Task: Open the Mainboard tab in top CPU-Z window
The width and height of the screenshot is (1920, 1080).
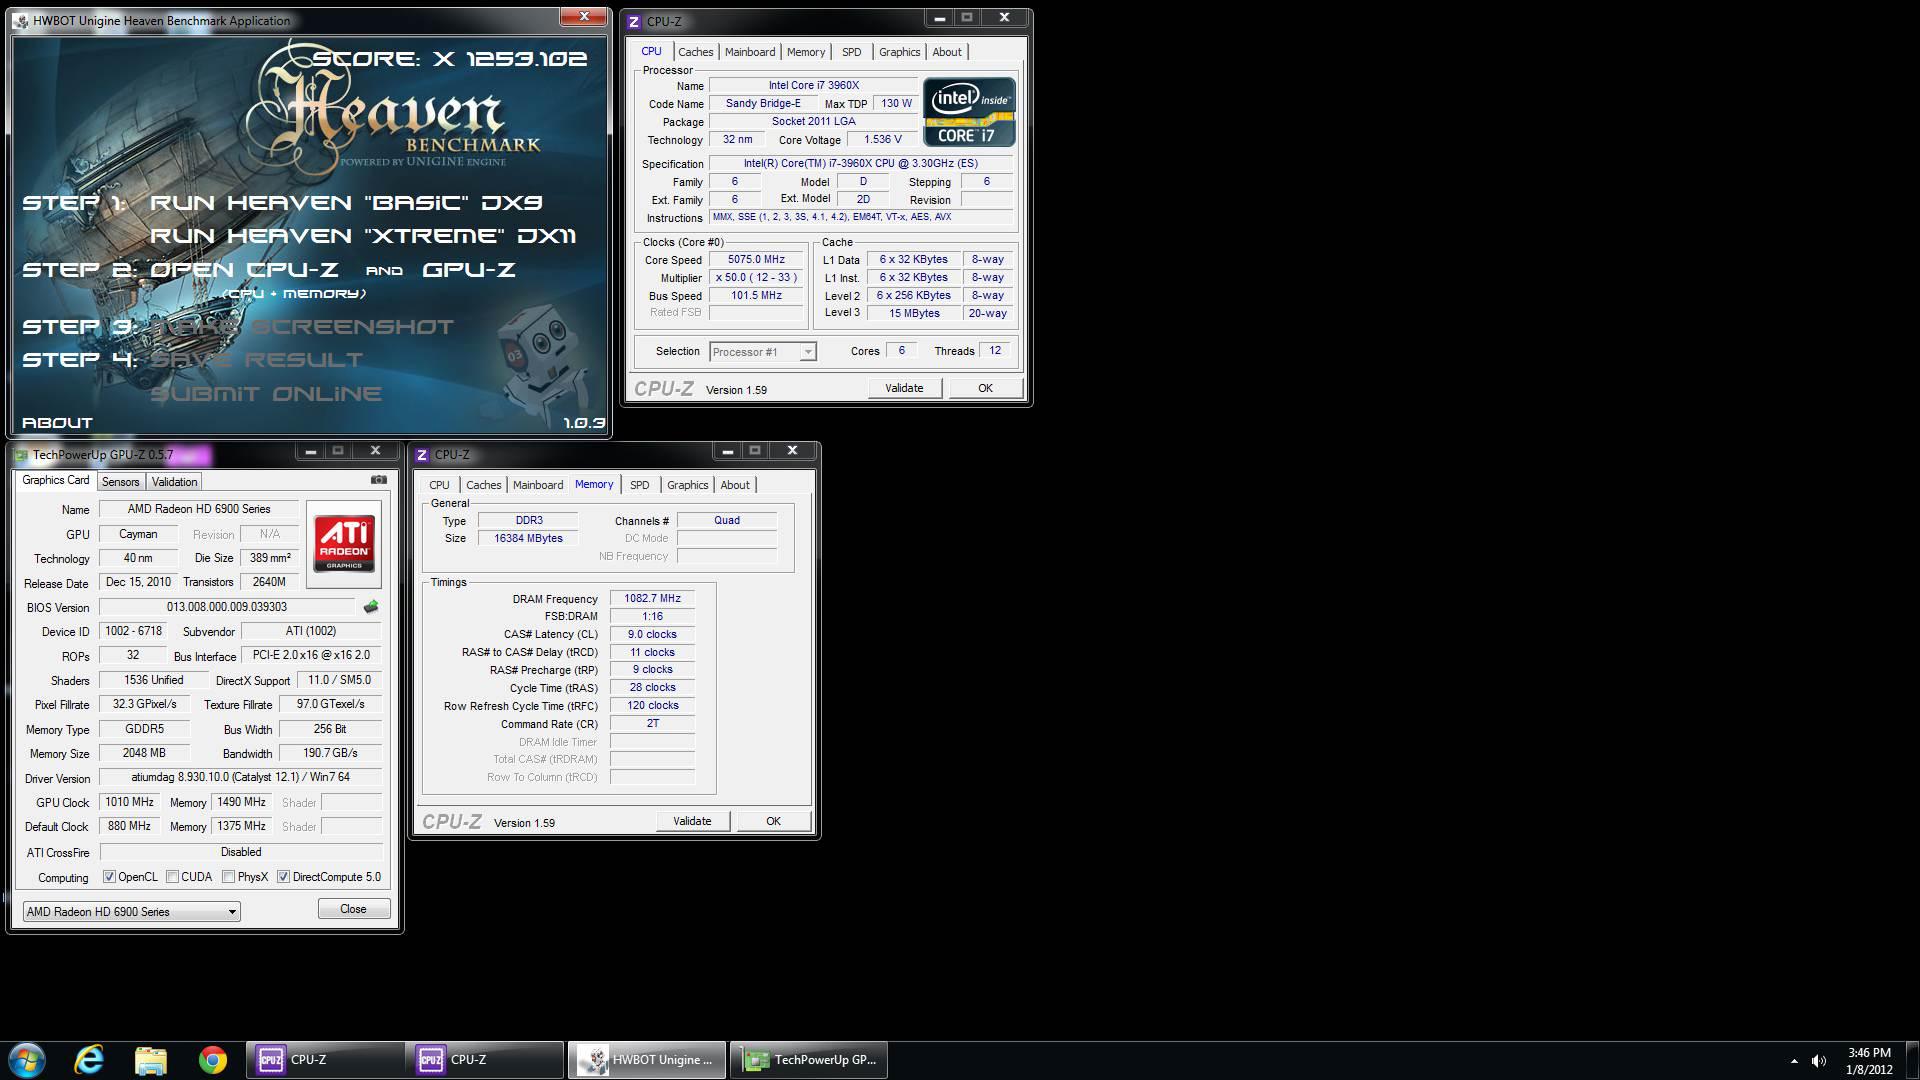Action: point(750,52)
